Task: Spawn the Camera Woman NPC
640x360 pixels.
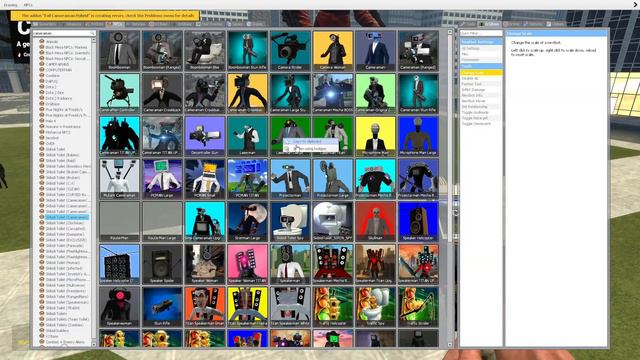Action: (x=333, y=51)
